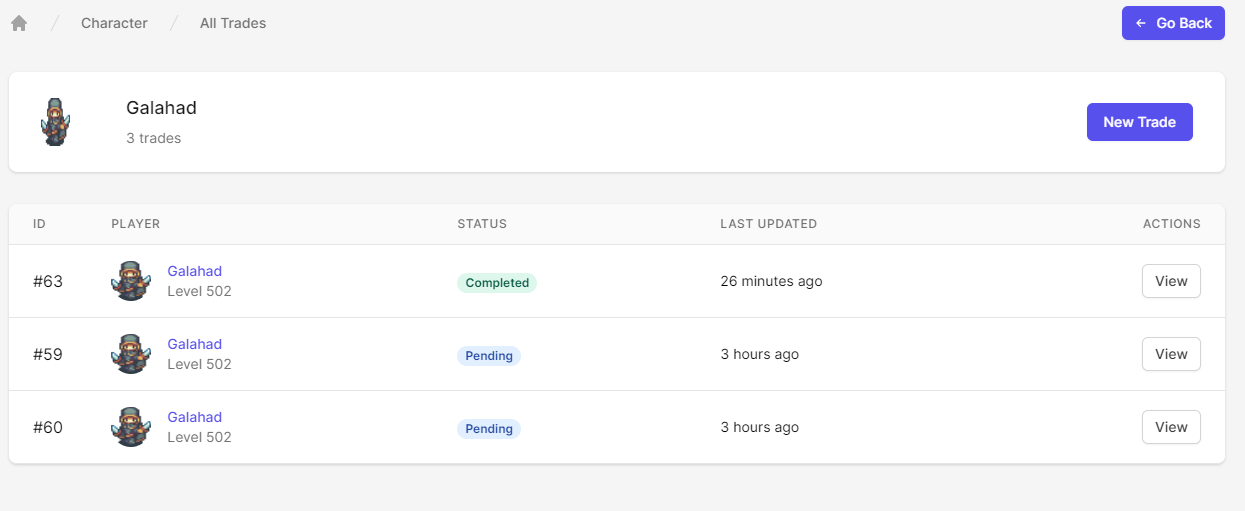Click Pending badge on trade #60

tap(489, 429)
